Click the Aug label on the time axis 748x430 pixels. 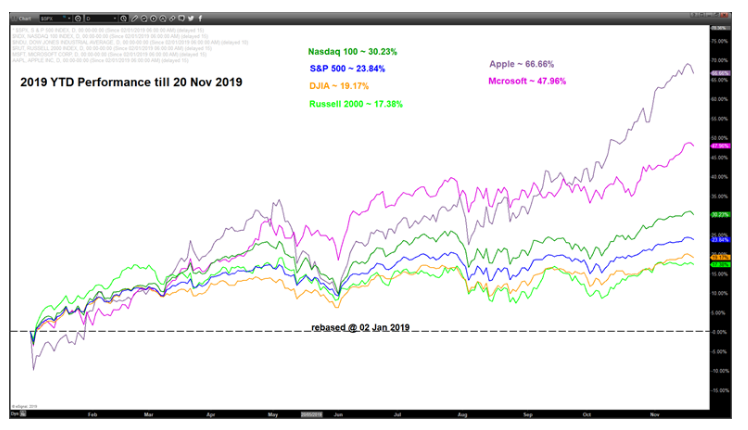pos(462,415)
